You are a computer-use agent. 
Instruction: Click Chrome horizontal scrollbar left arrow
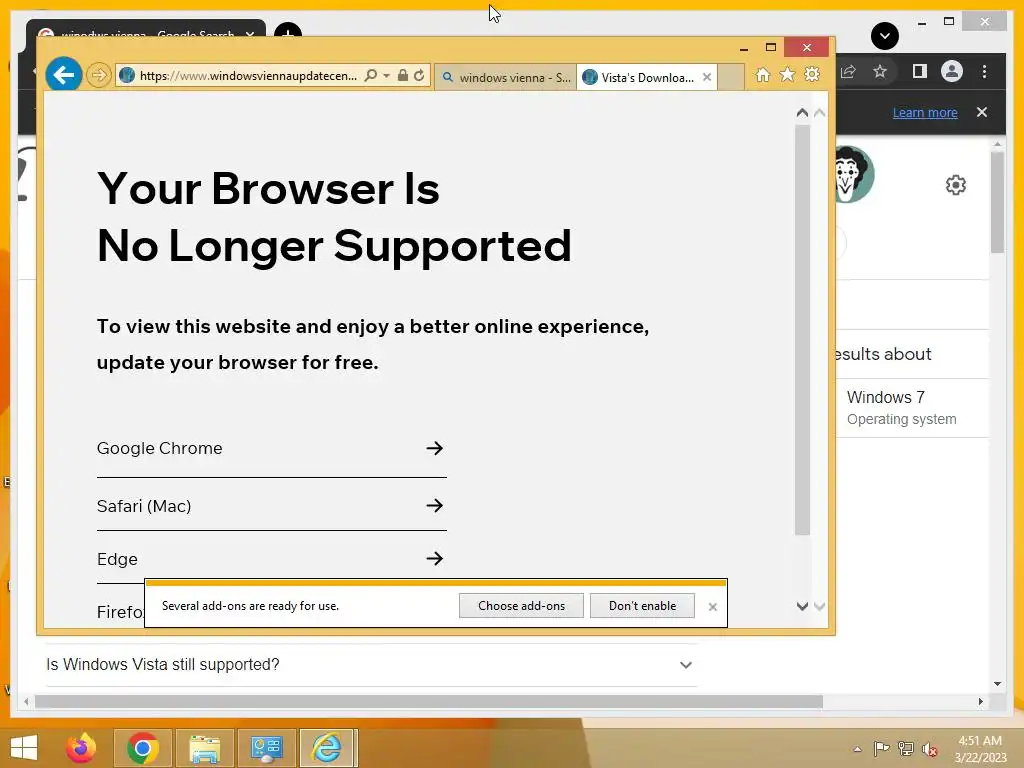pyautogui.click(x=26, y=701)
